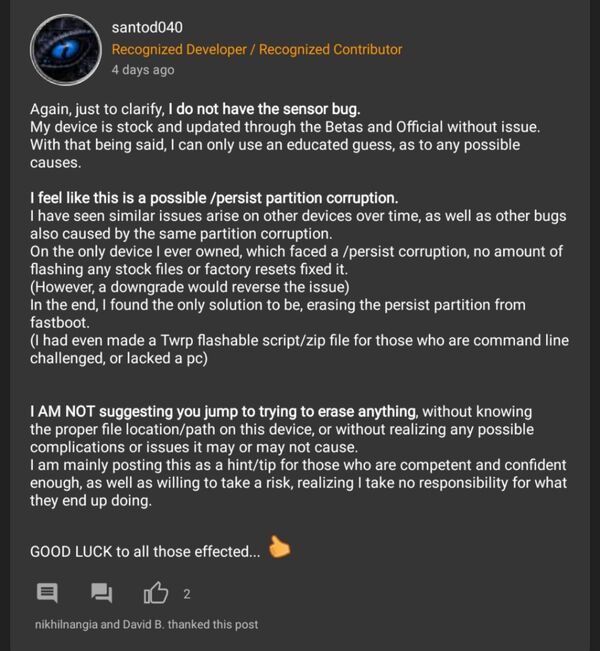
Task: Open santod040's dragon eye avatar
Action: 66,50
